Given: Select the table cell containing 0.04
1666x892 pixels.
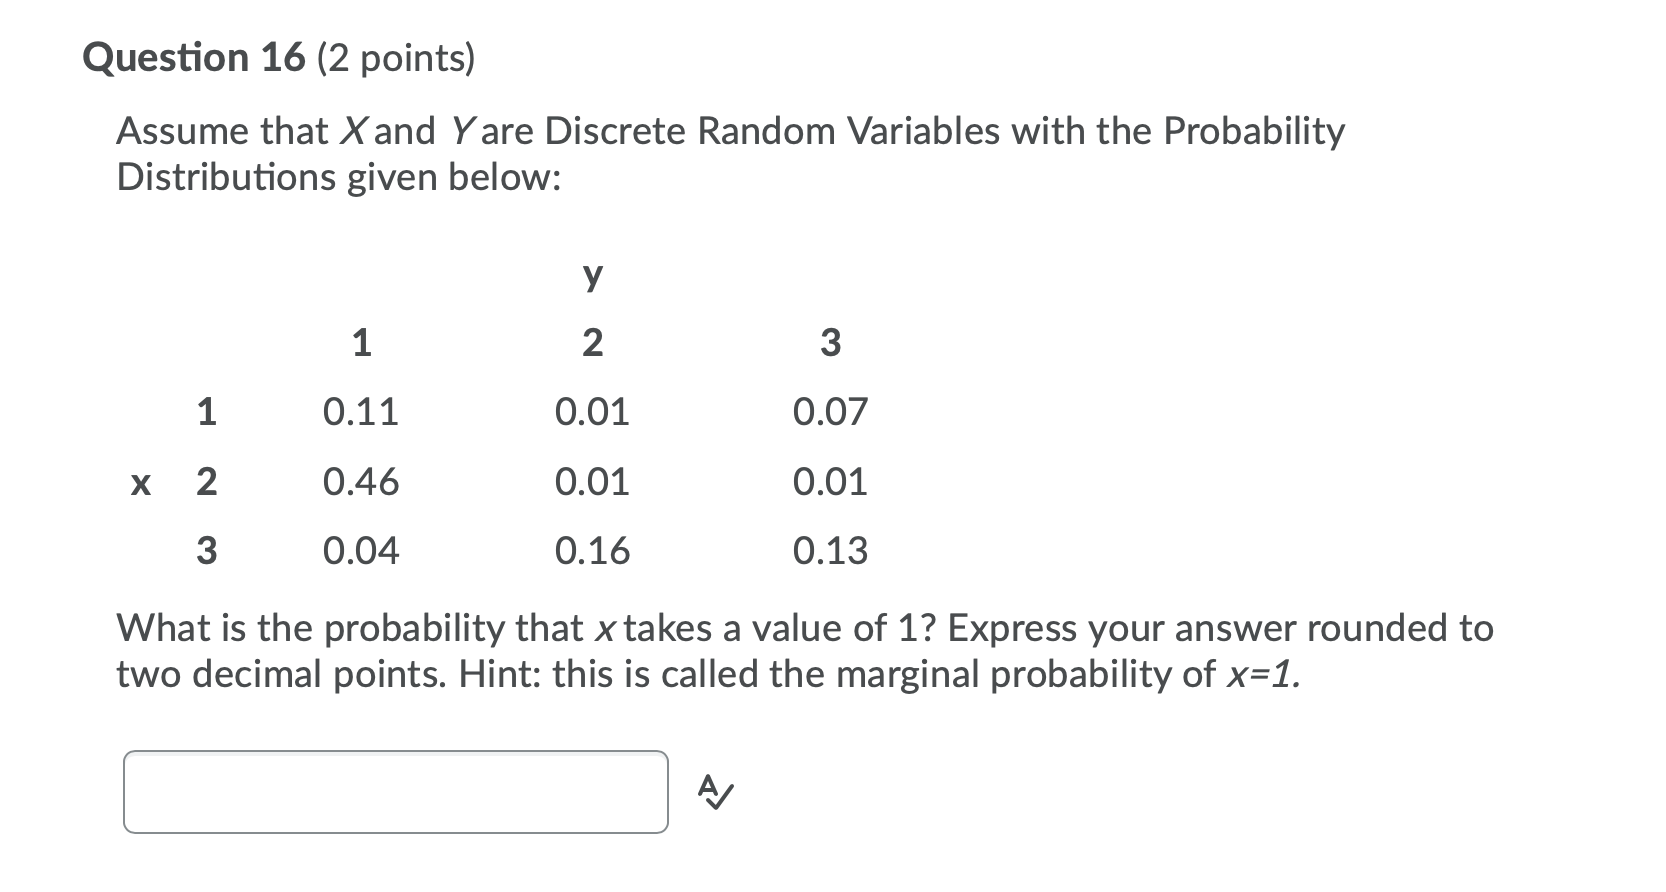Looking at the screenshot, I should pos(361,550).
